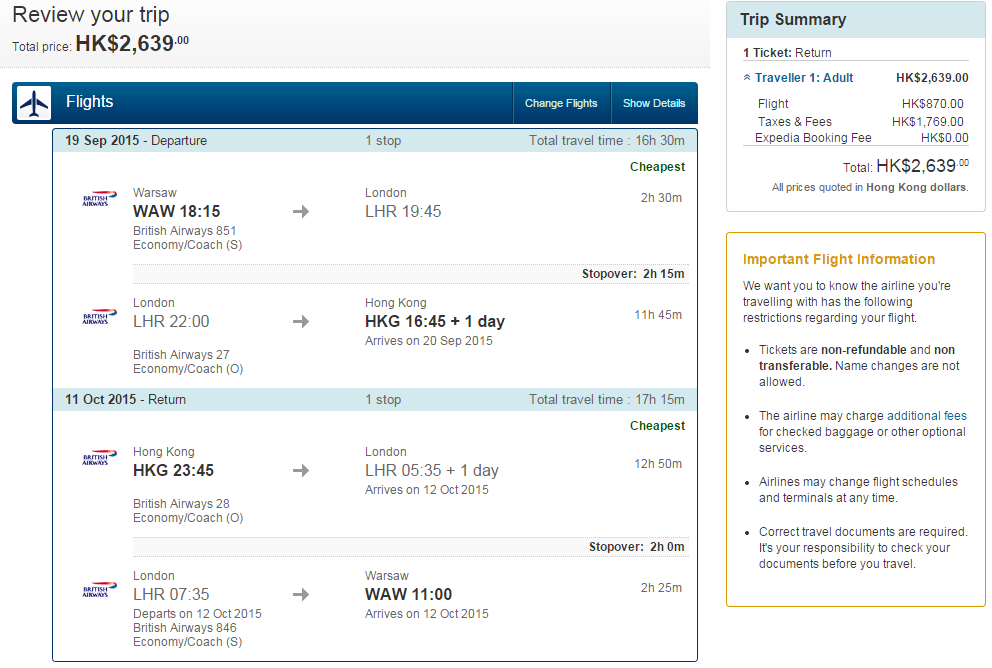Click British Airways logo beside flight 846

(x=99, y=590)
